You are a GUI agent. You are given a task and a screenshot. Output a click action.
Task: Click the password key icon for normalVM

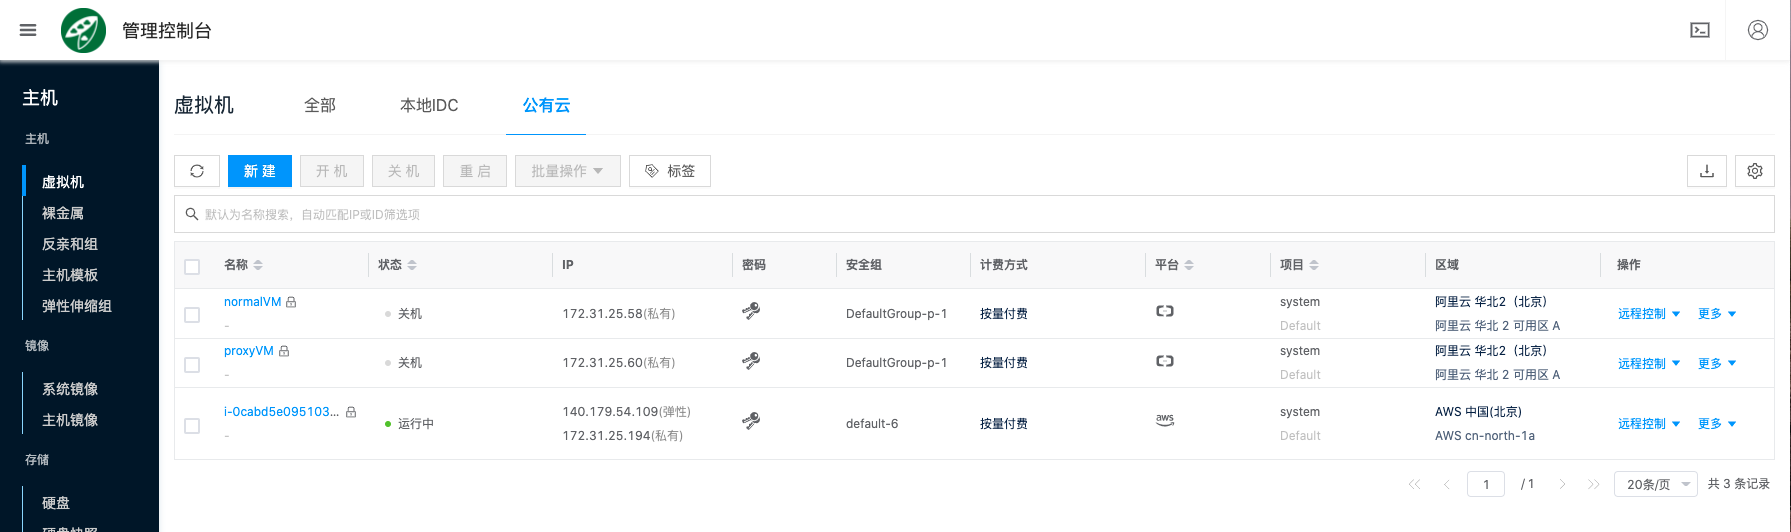751,312
